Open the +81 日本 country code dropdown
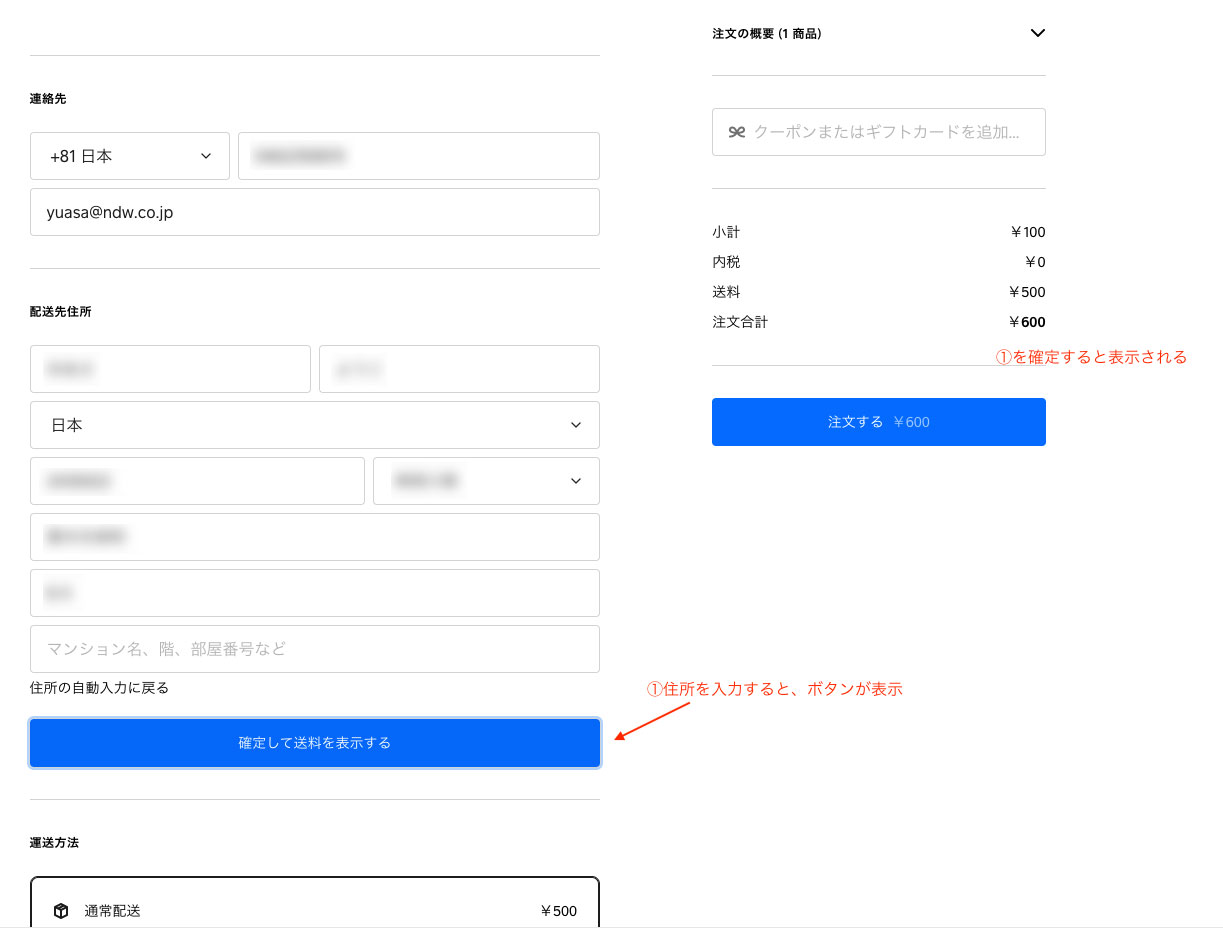The width and height of the screenshot is (1223, 928). pos(130,156)
